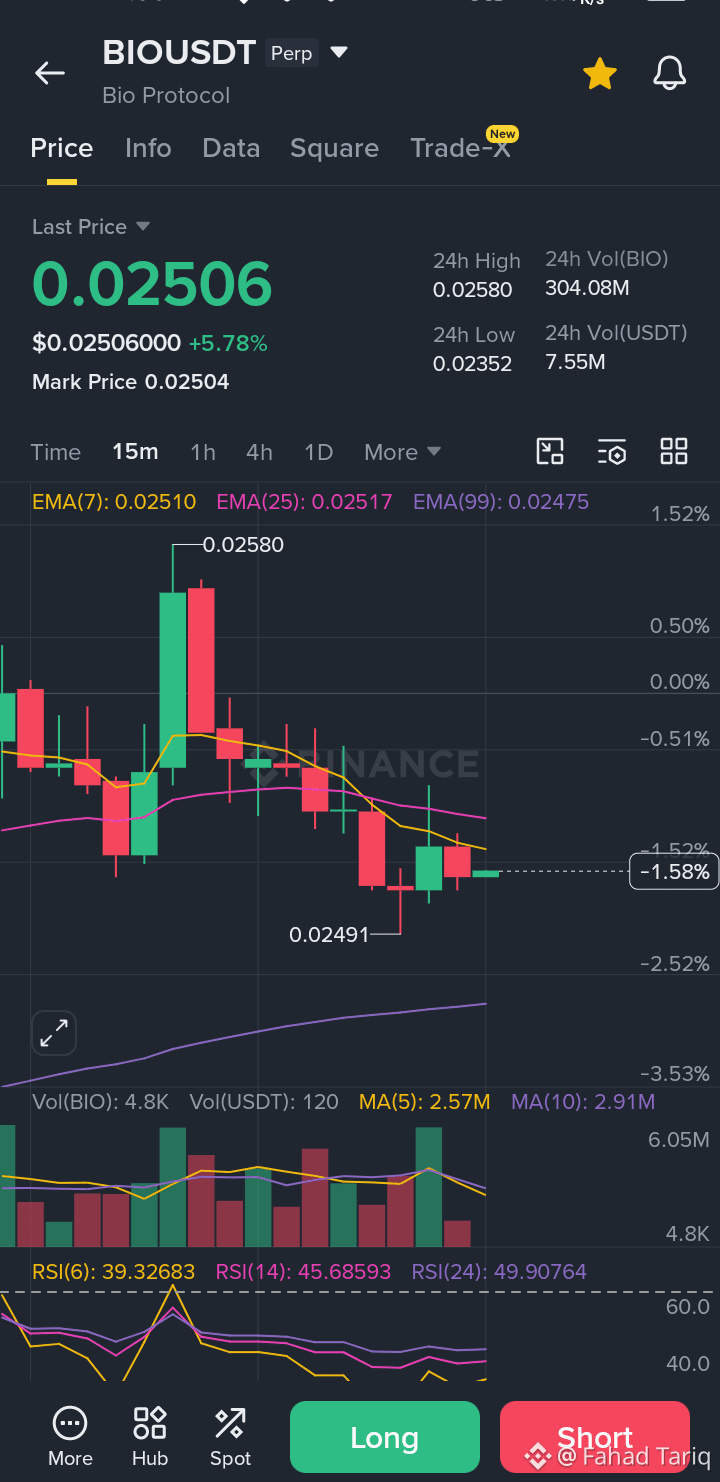Tap the EMA(7): 0.02510 label
Viewport: 720px width, 1482px height.
pos(114,502)
